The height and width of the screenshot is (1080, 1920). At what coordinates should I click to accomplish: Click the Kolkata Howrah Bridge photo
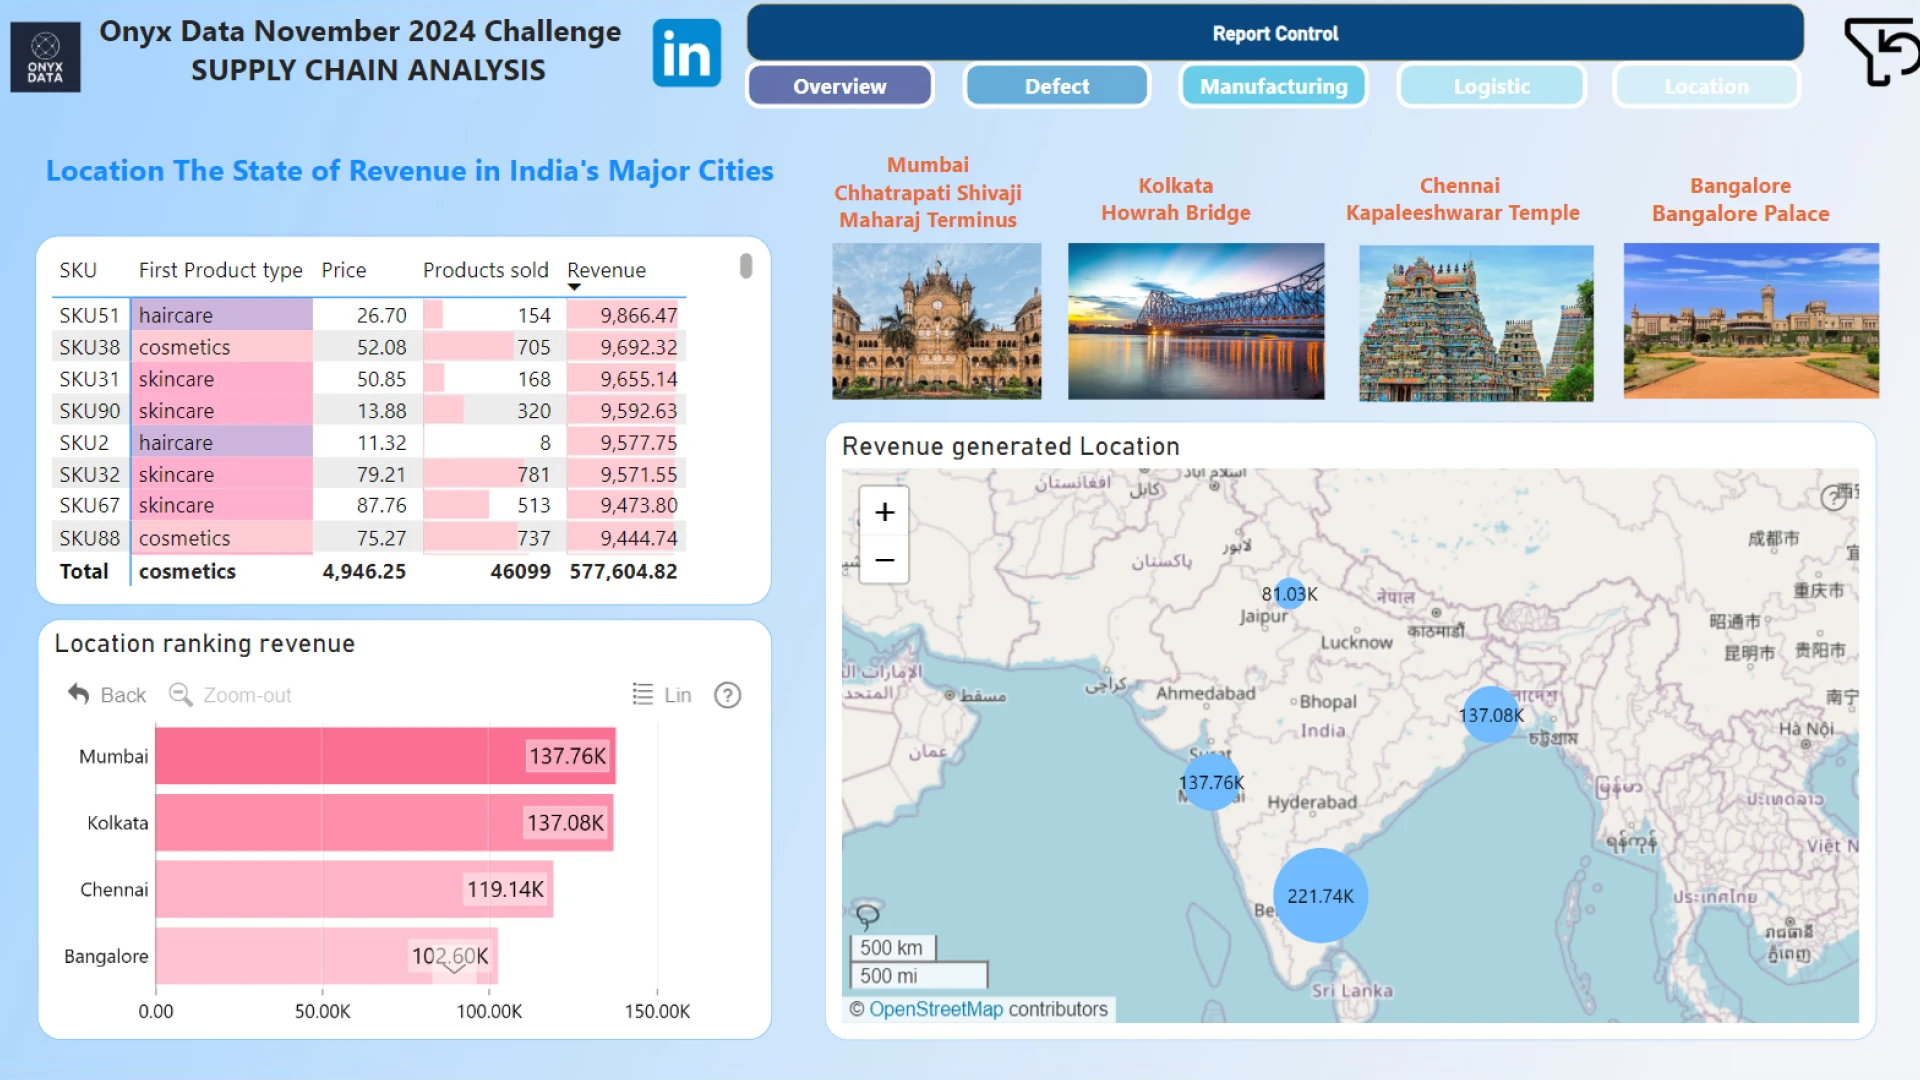click(x=1196, y=321)
